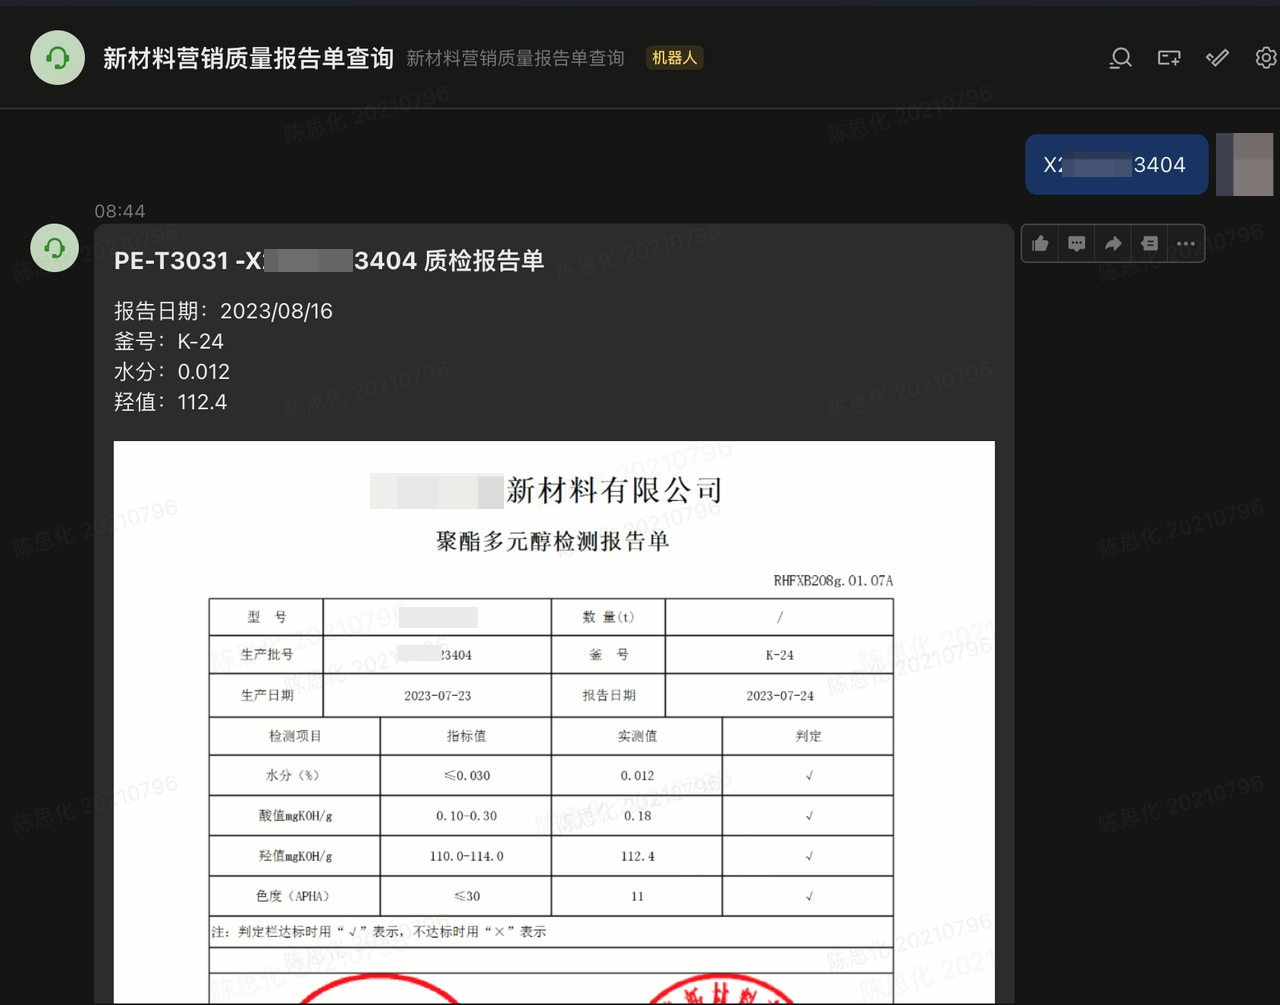This screenshot has width=1280, height=1005.
Task: Open the tasks checkmark icon in header
Action: (1217, 58)
